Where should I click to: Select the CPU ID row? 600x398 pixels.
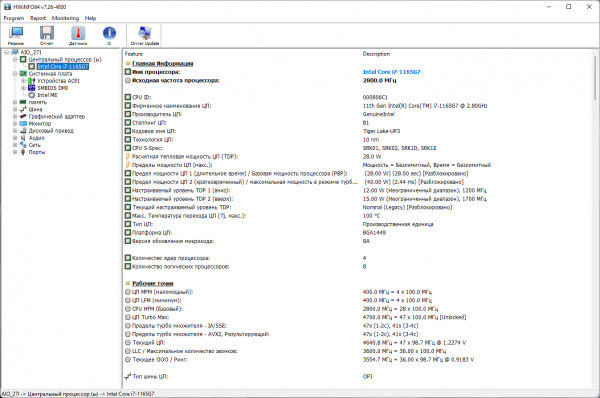357,97
